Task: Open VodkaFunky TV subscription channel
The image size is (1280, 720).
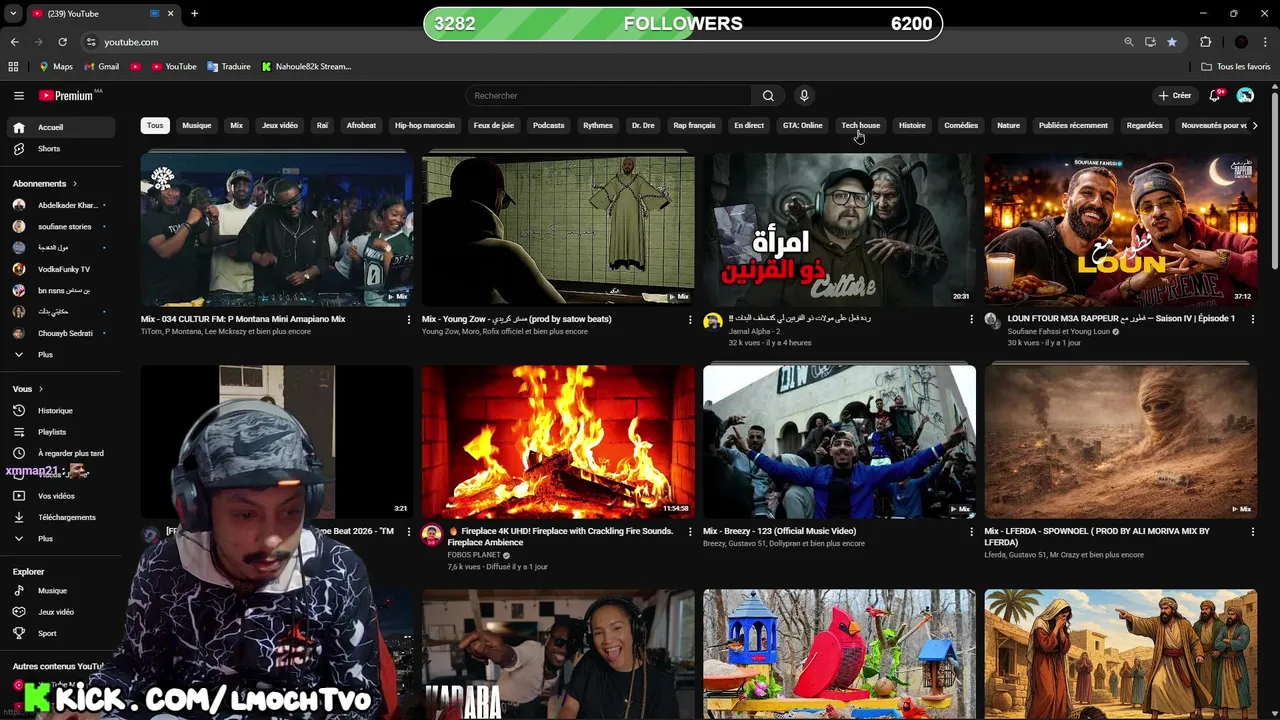Action: click(x=62, y=270)
